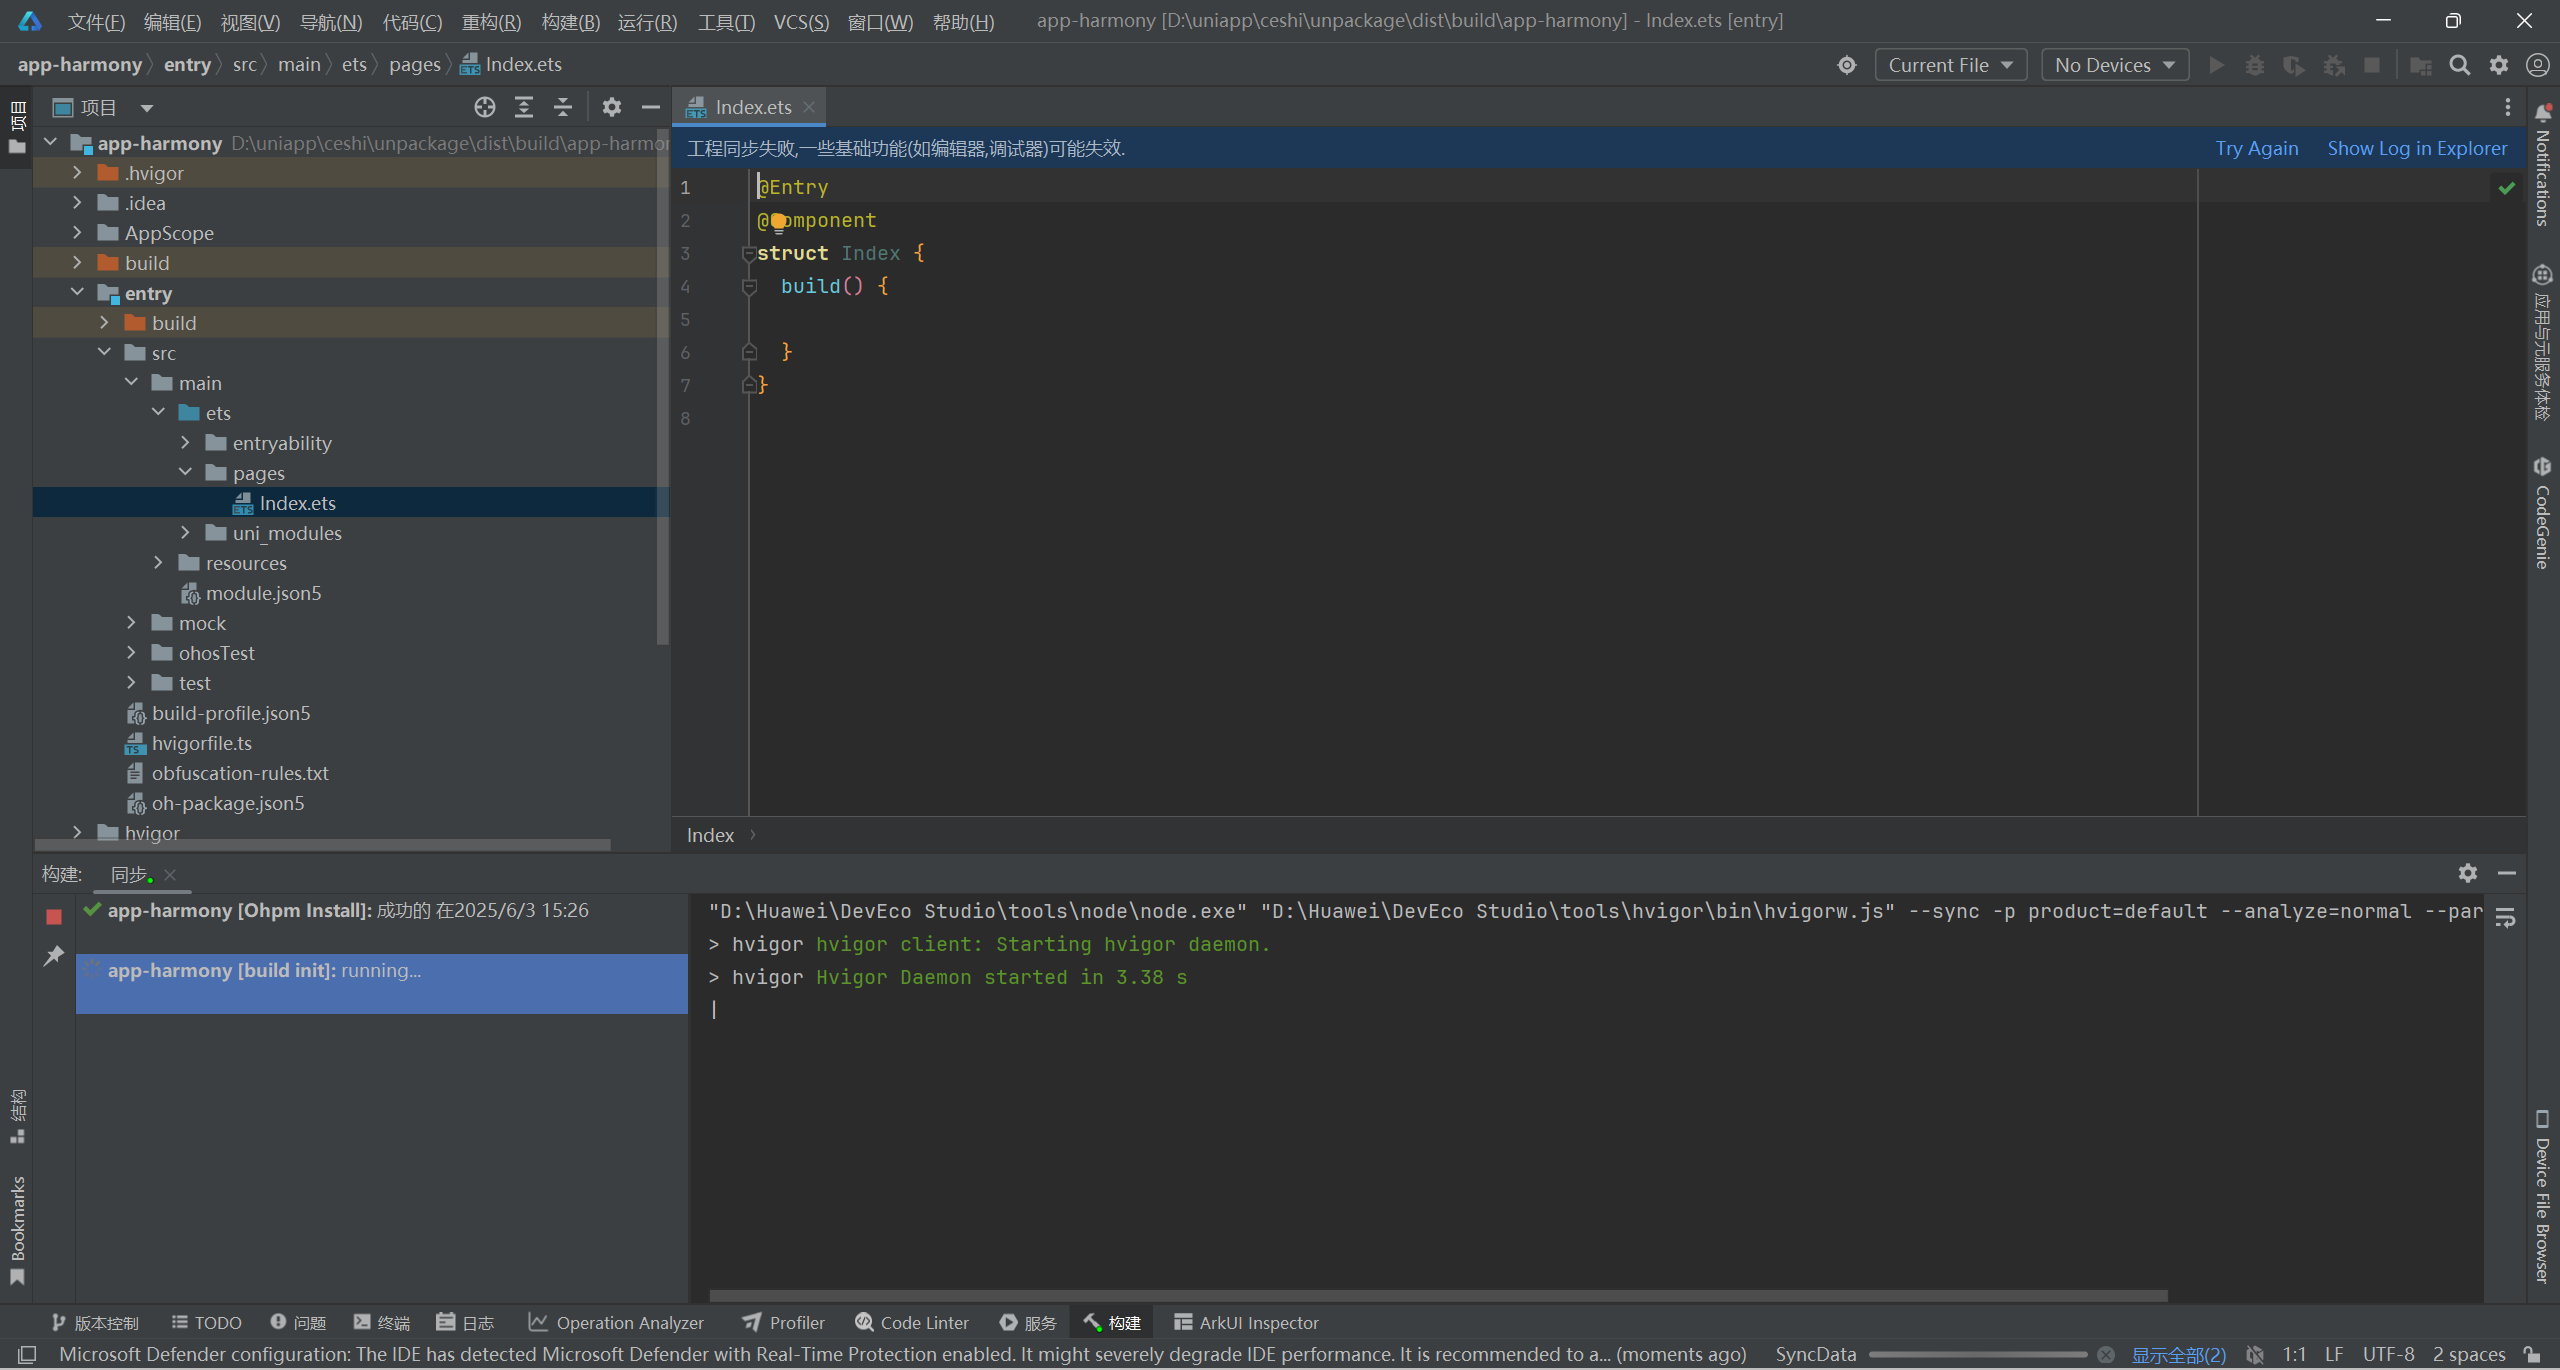Click the project structure icon in toolbar
This screenshot has height=1370, width=2560.
(2421, 65)
